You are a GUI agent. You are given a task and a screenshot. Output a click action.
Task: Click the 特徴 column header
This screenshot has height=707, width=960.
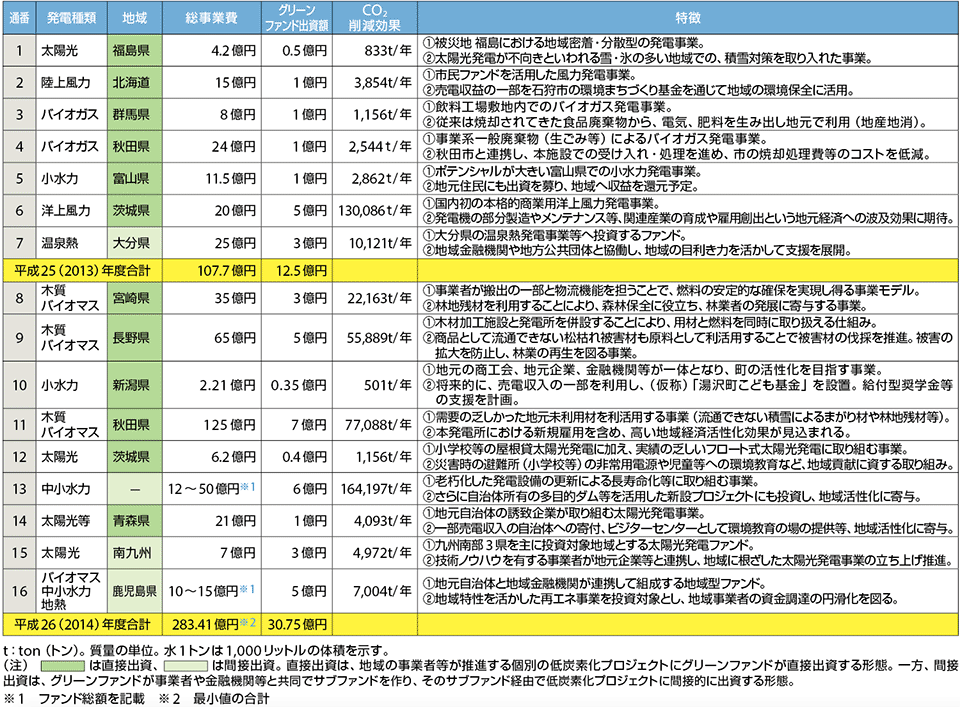click(688, 18)
